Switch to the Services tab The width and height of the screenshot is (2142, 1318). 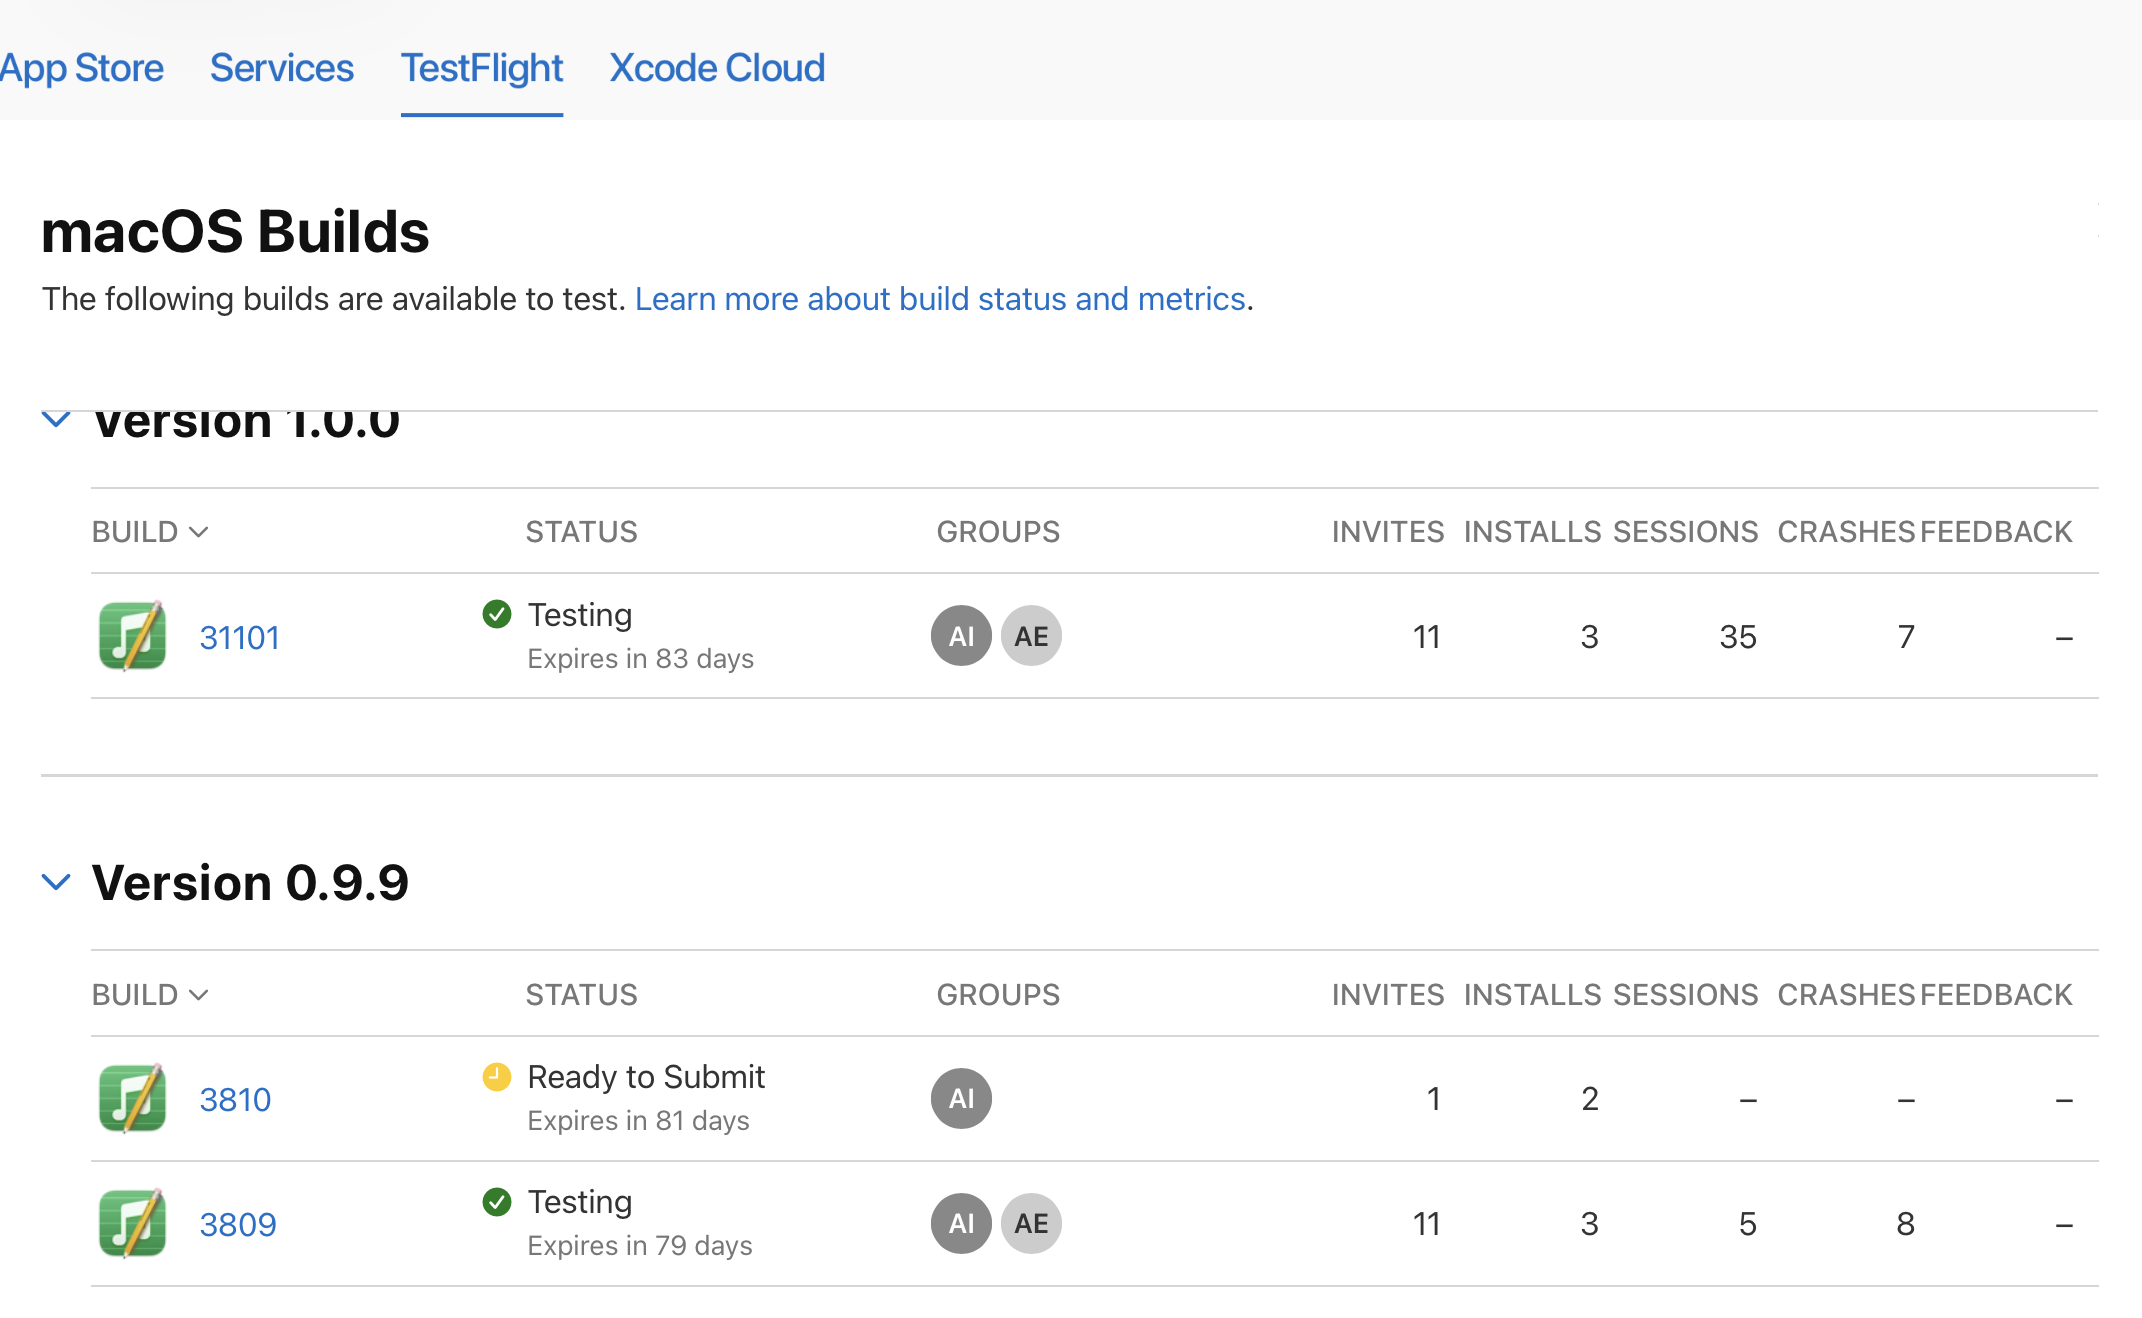point(281,68)
